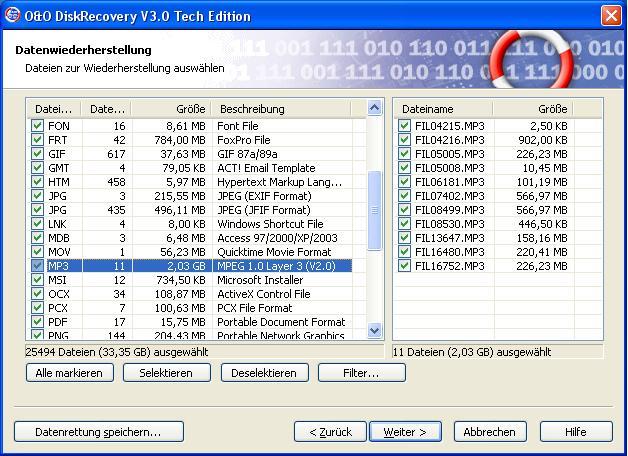Uncheck FIL04216.MP3 file checkbox
The image size is (628, 456).
click(x=404, y=140)
